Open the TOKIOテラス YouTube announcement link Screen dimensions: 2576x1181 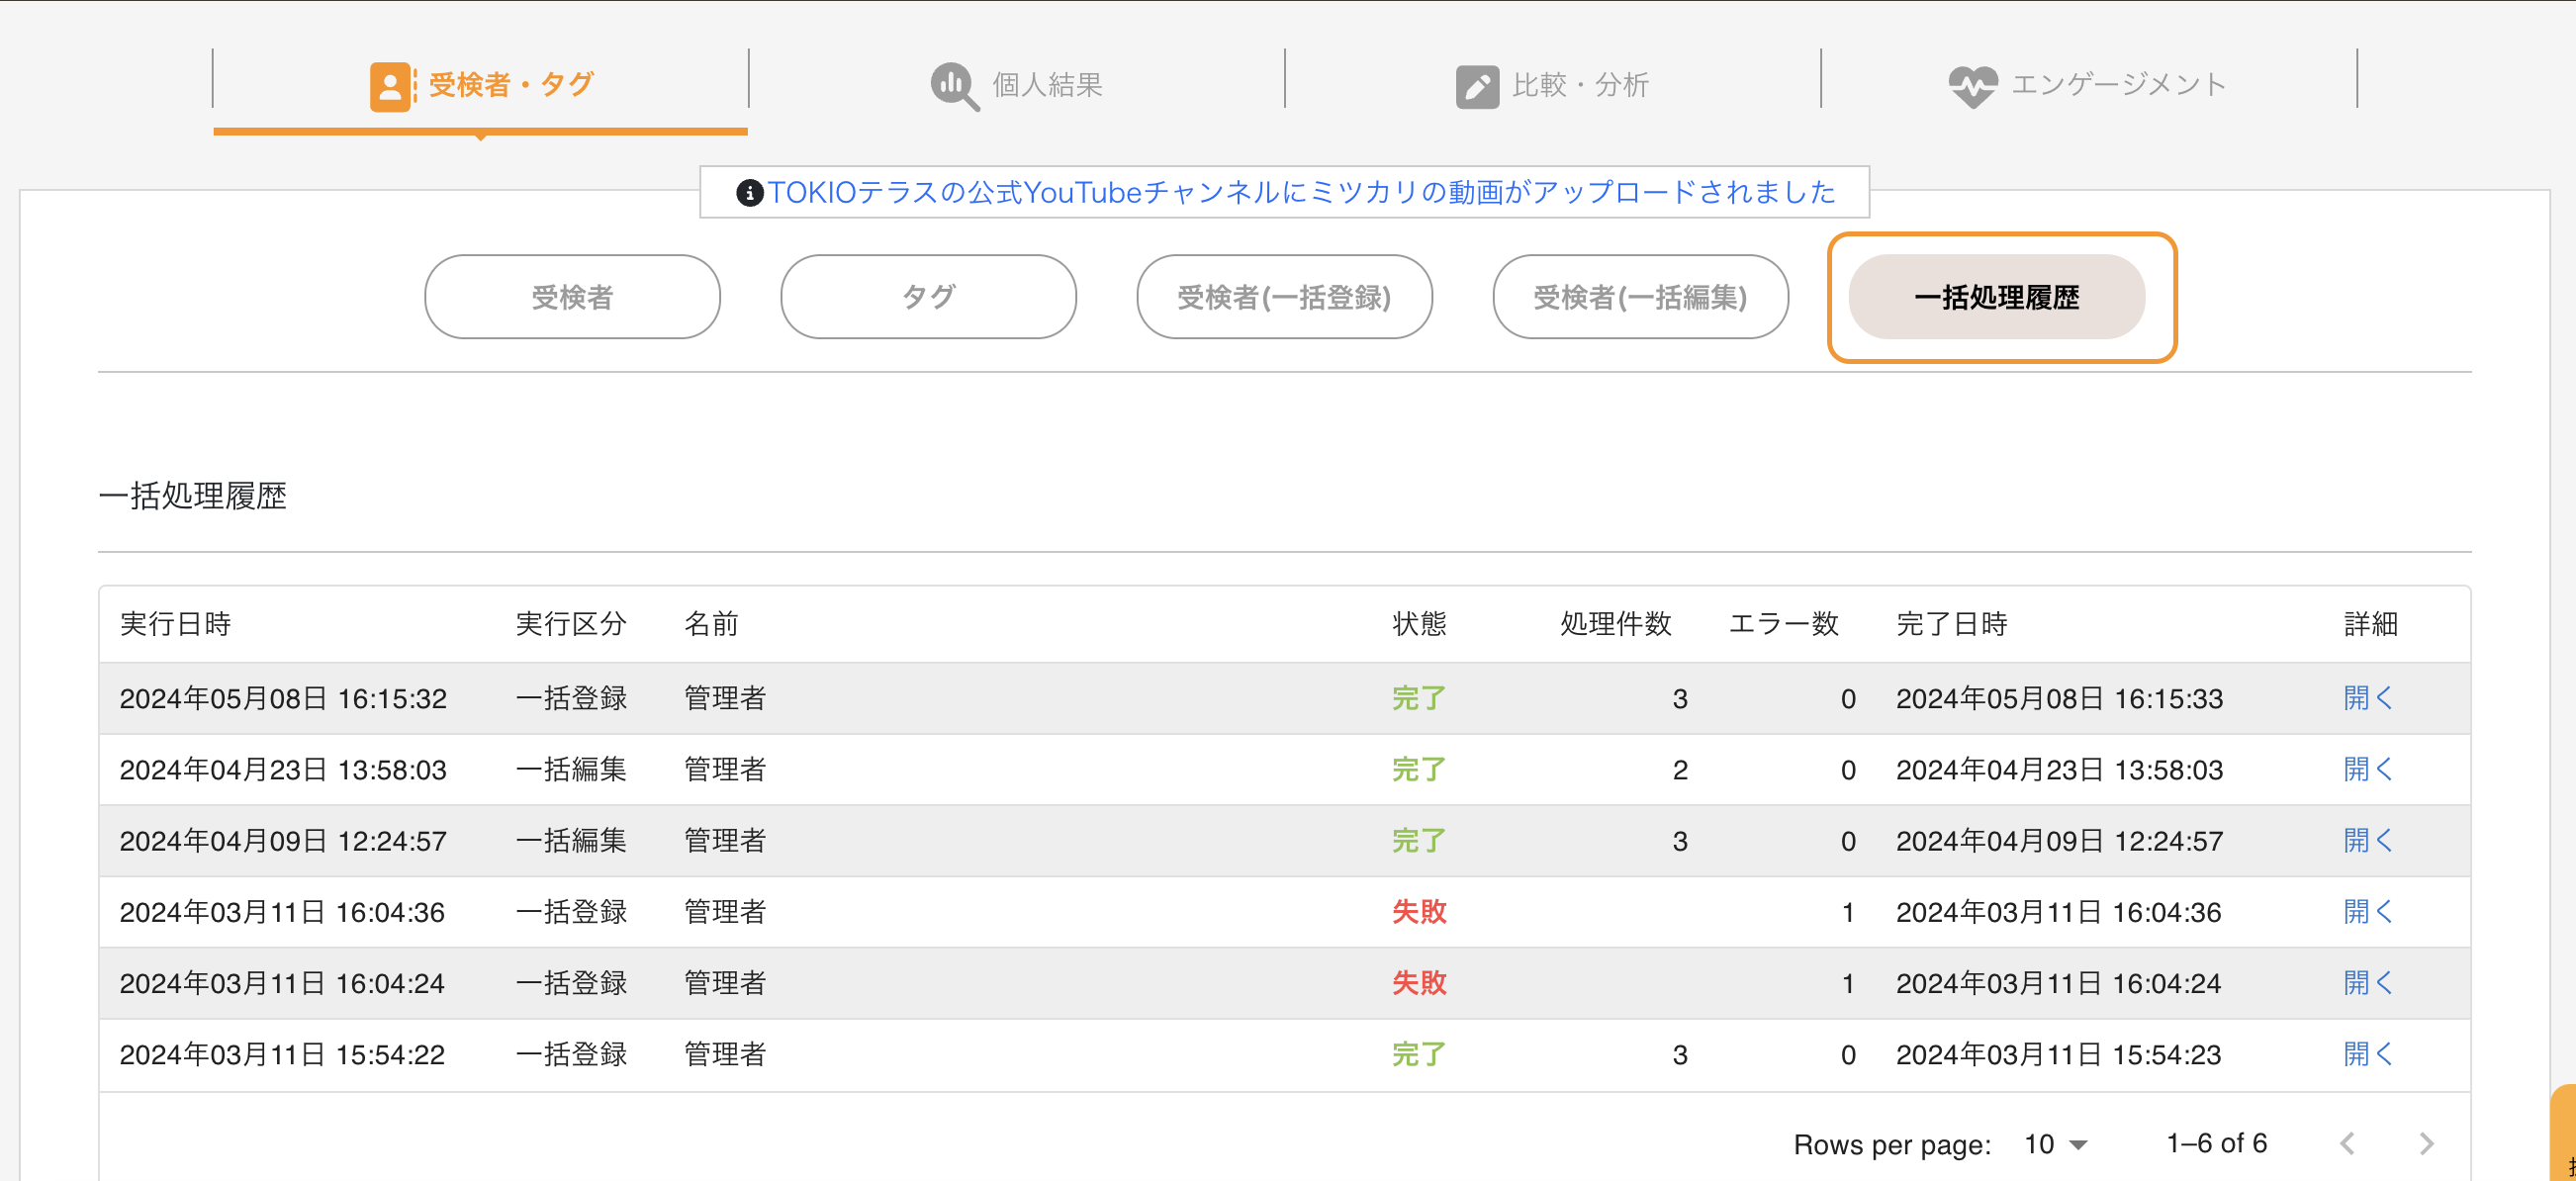(x=1300, y=192)
